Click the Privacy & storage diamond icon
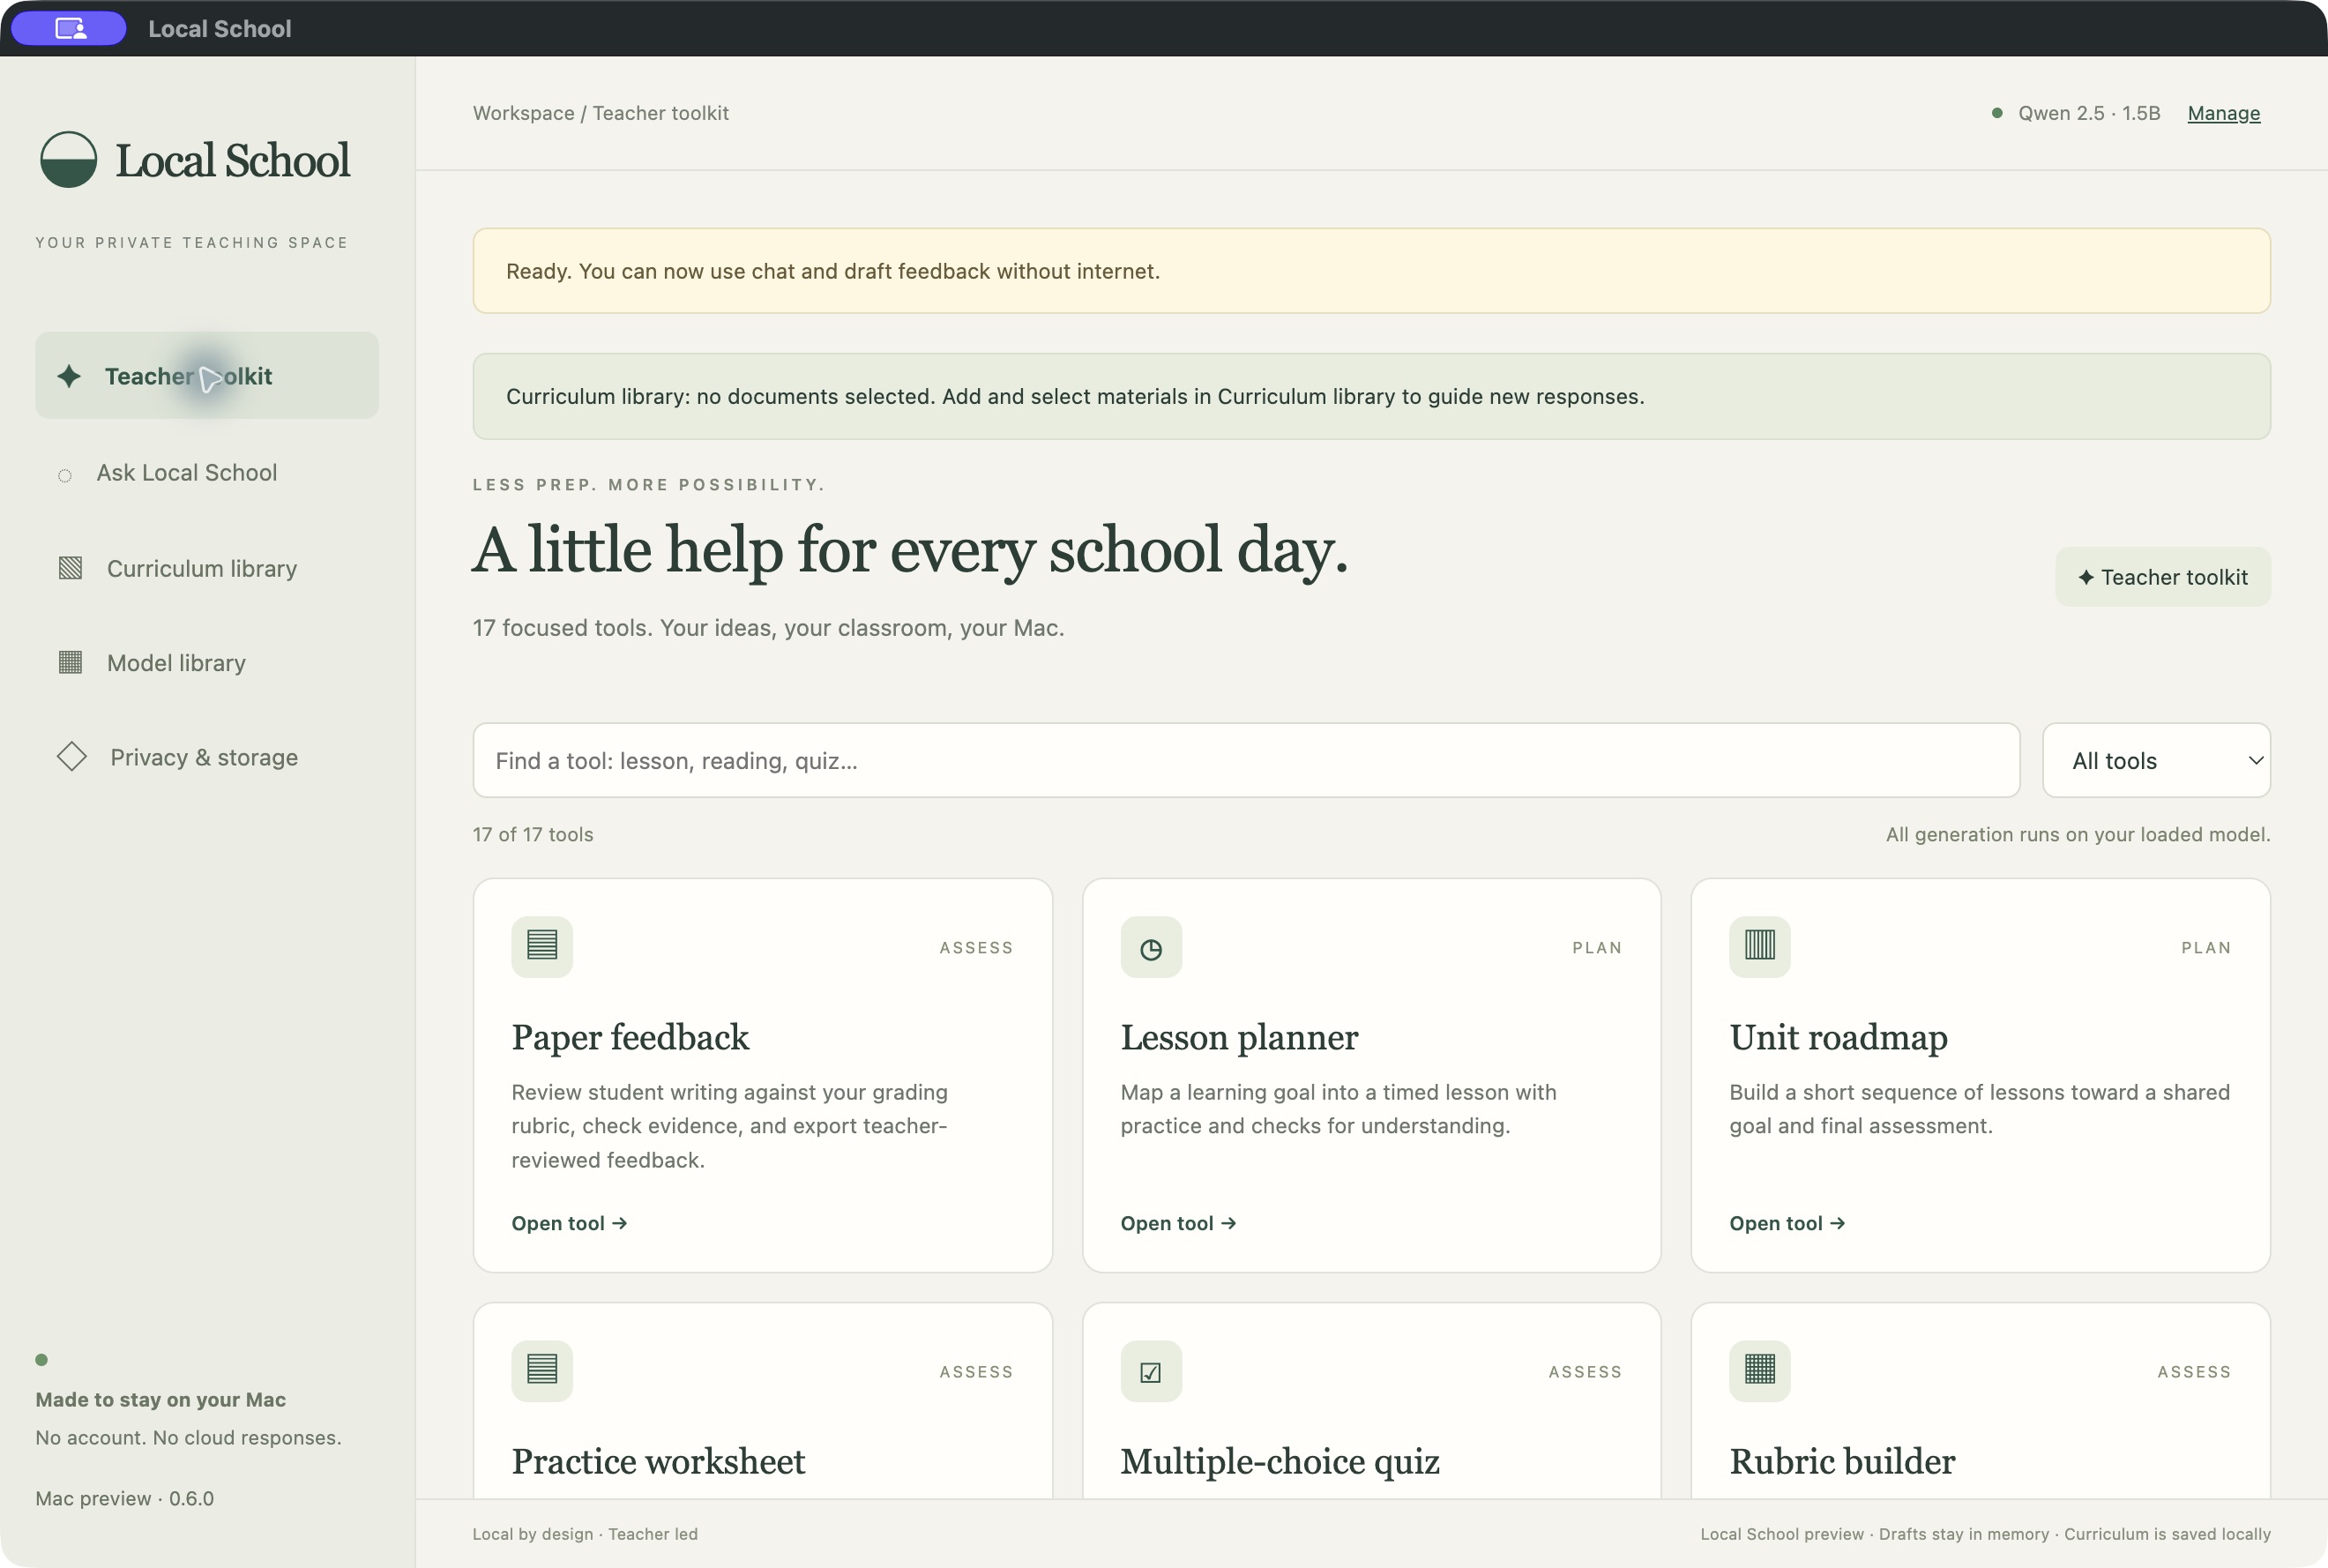The image size is (2328, 1568). (x=72, y=756)
